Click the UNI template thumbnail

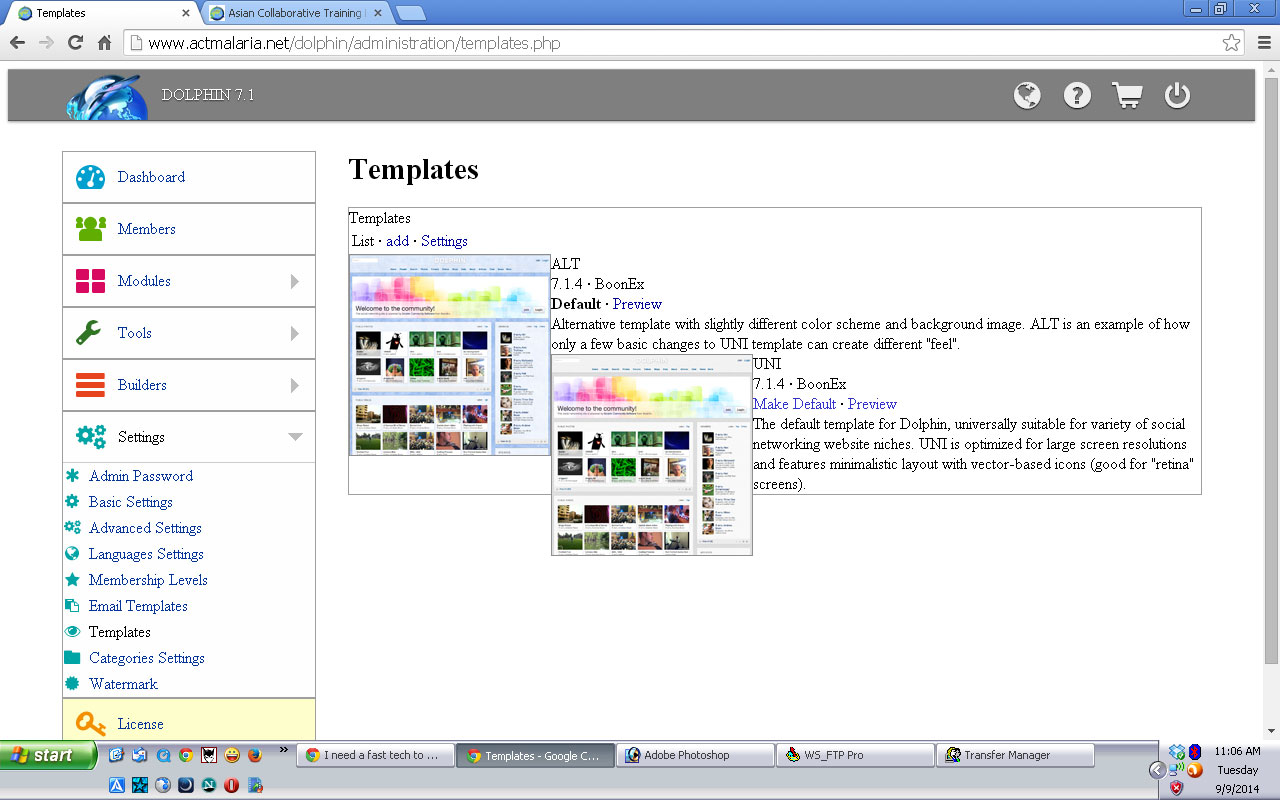pos(652,455)
